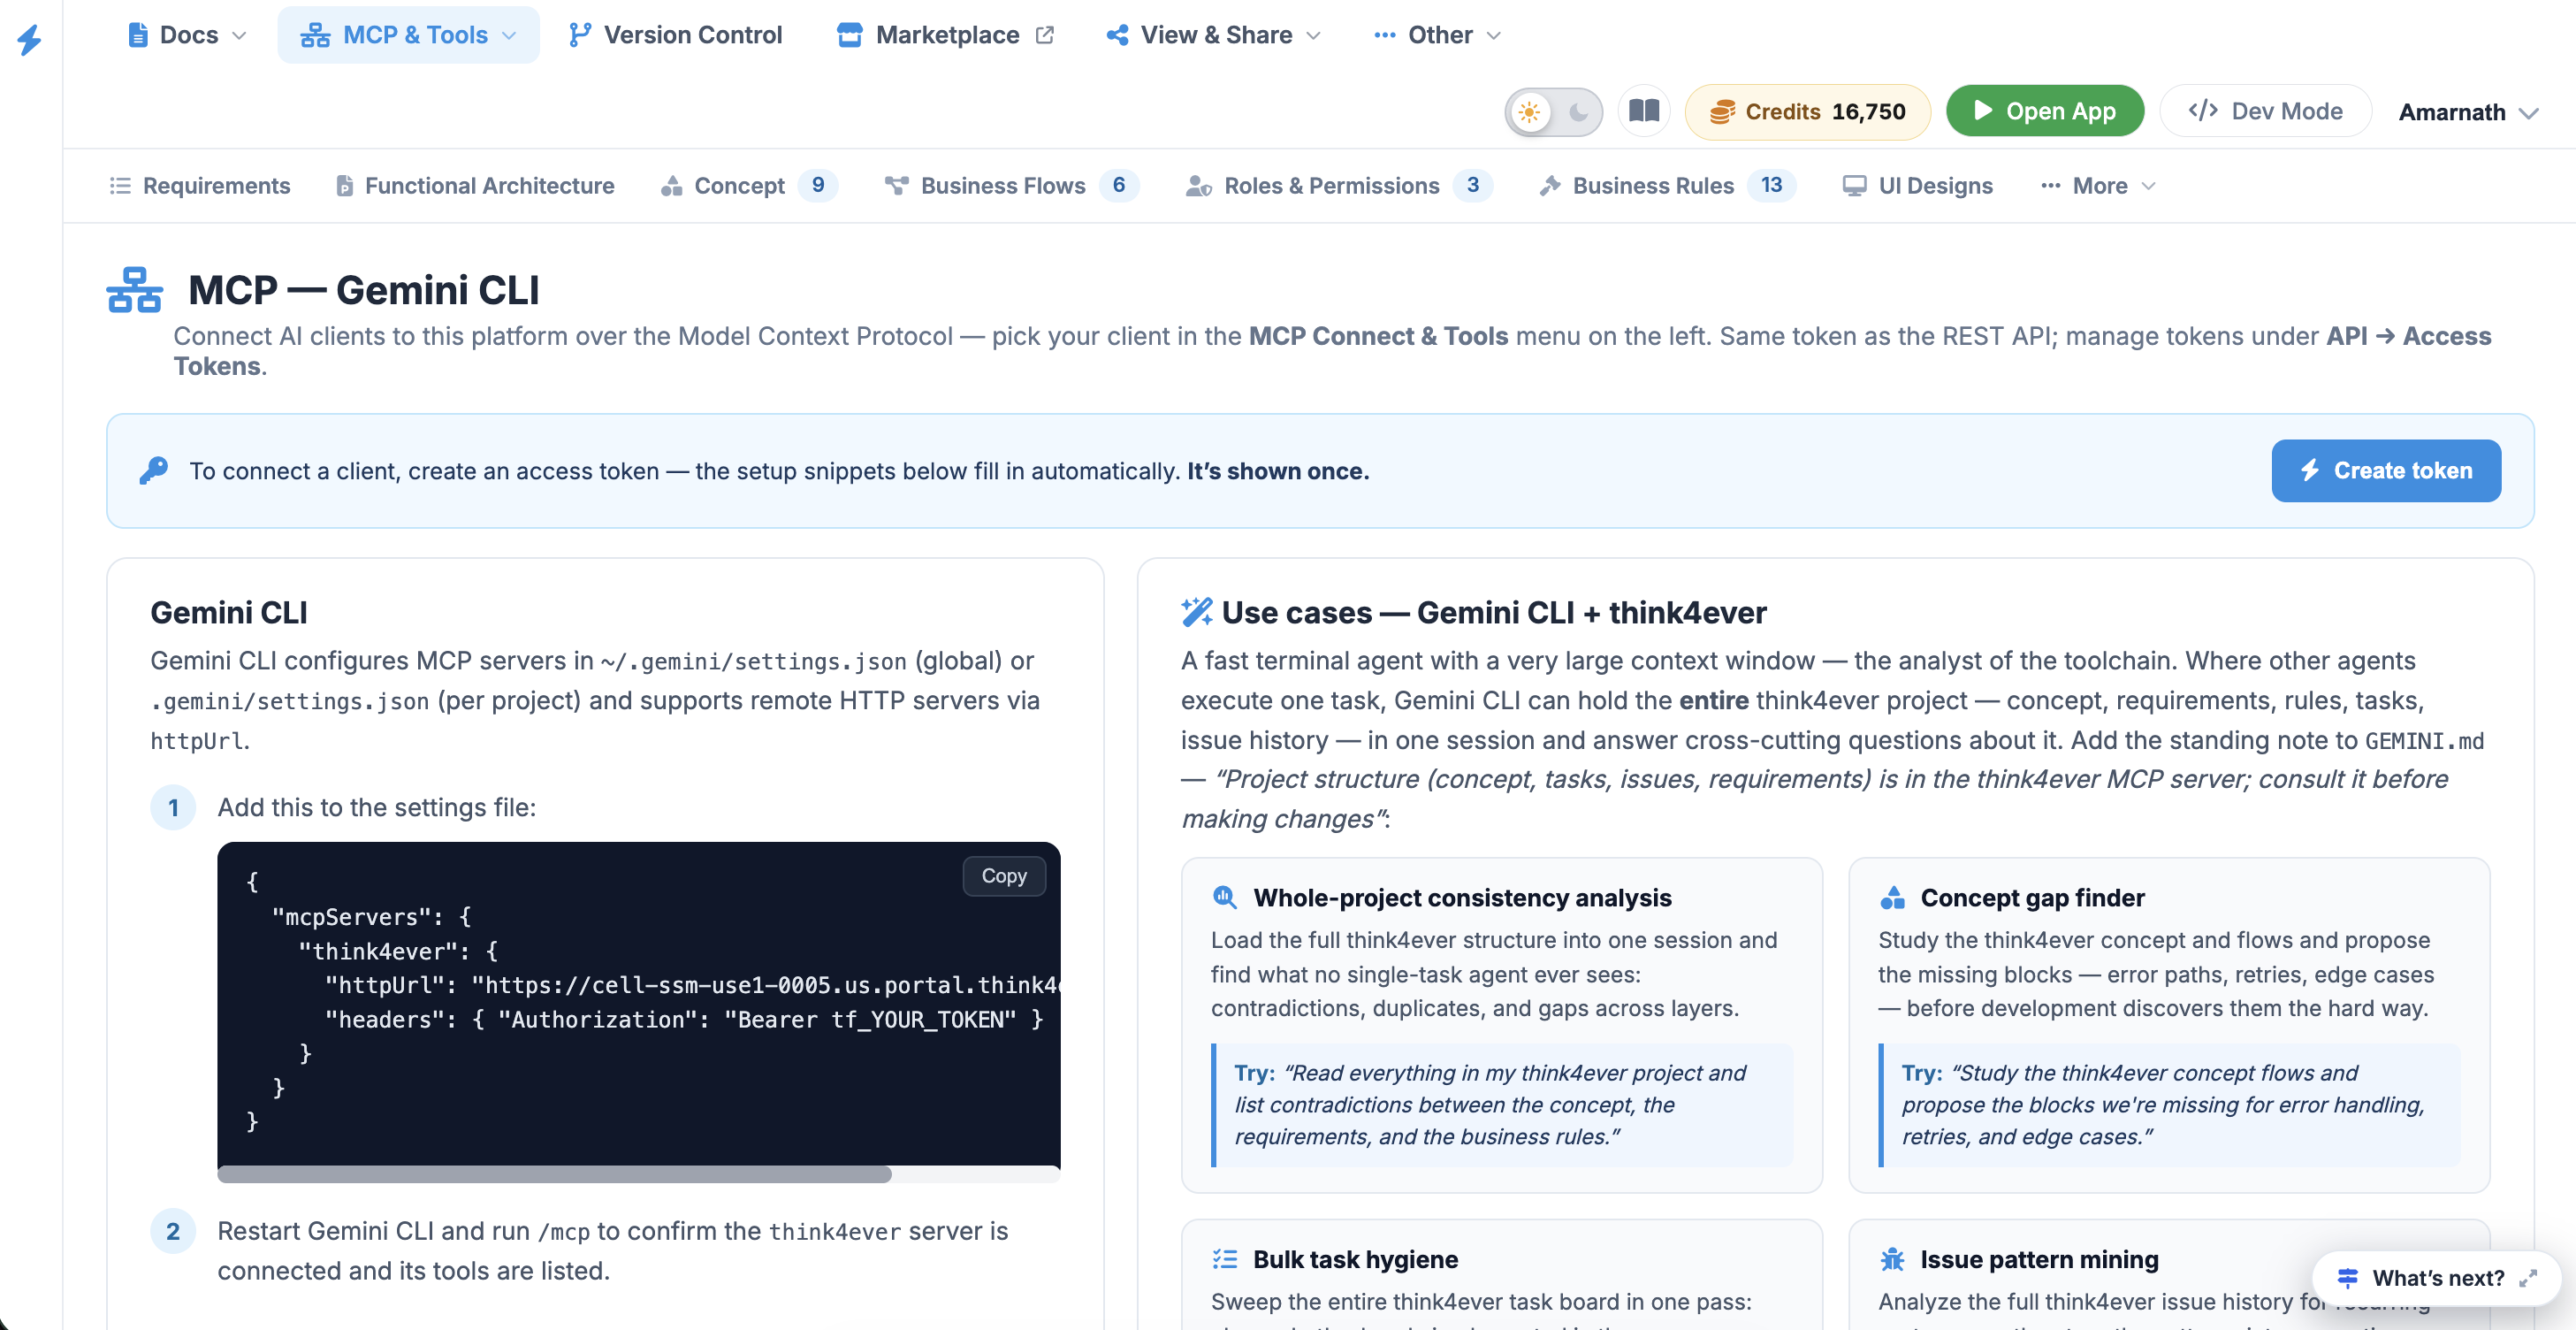The image size is (2576, 1330).
Task: Switch to Concept tab
Action: point(749,186)
